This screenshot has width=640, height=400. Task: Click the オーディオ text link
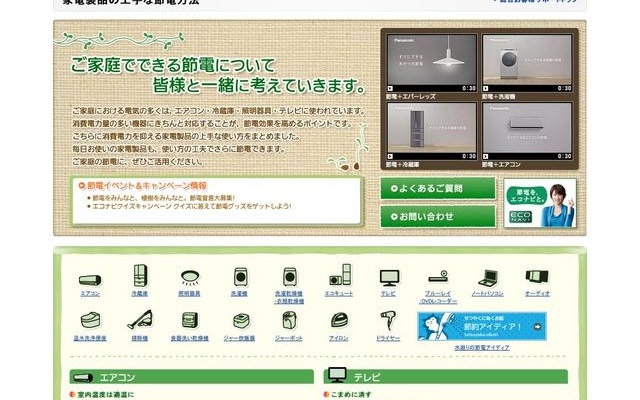click(x=537, y=293)
